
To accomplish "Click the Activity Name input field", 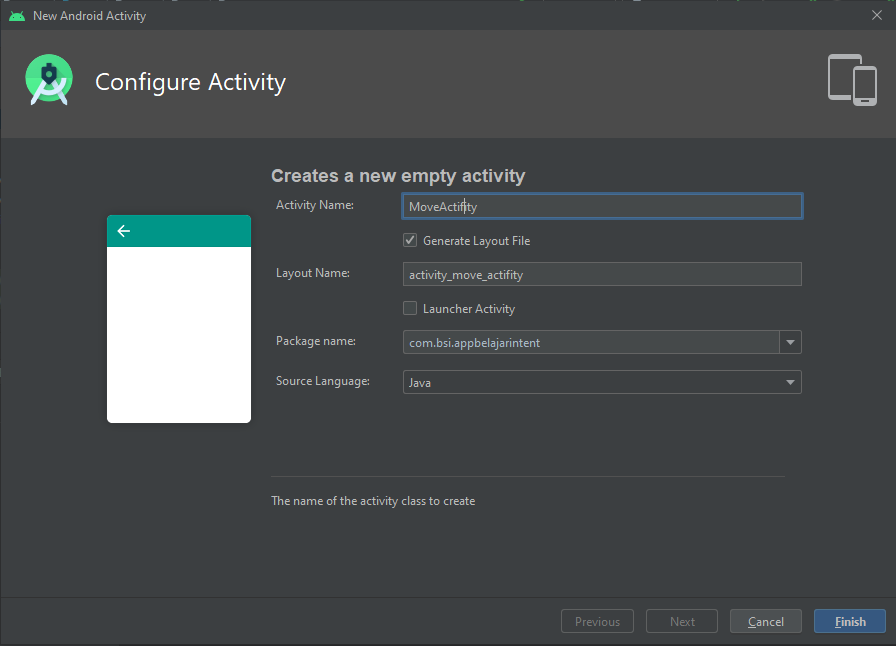I will click(602, 206).
